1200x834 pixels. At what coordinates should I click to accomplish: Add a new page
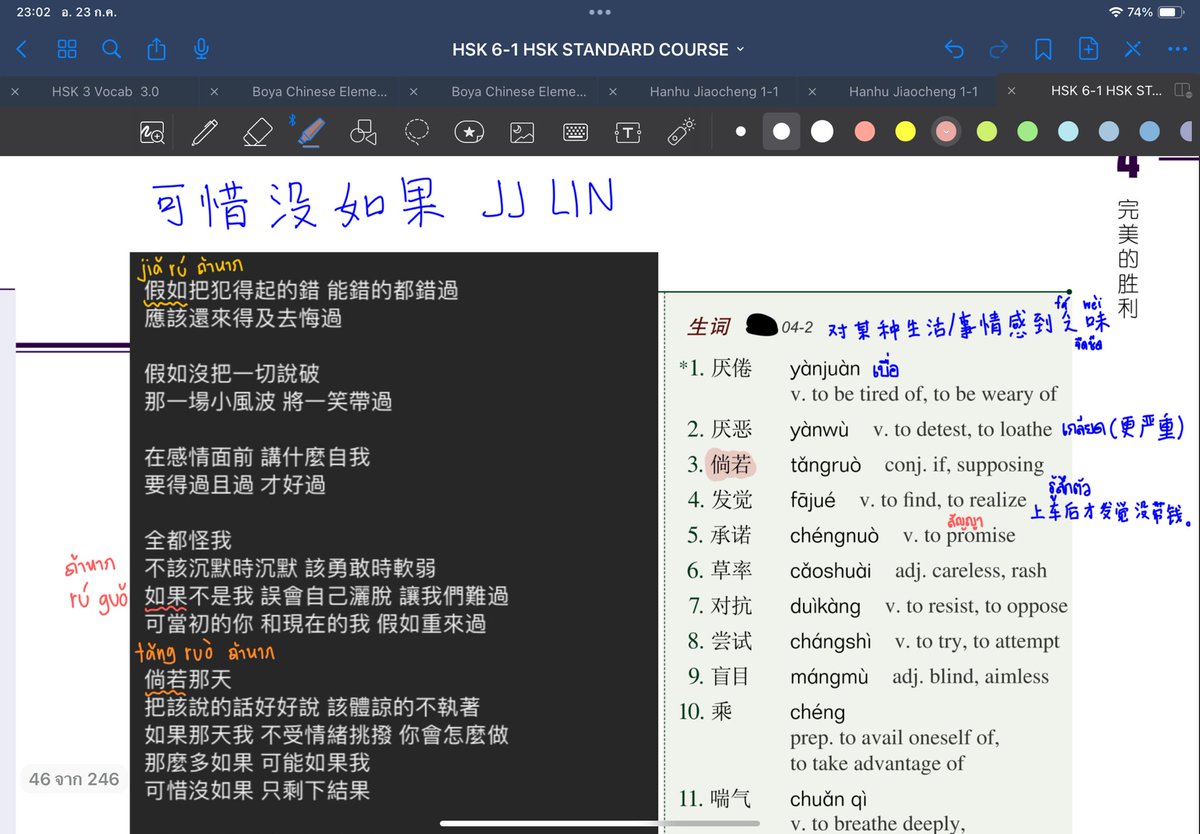(1088, 49)
